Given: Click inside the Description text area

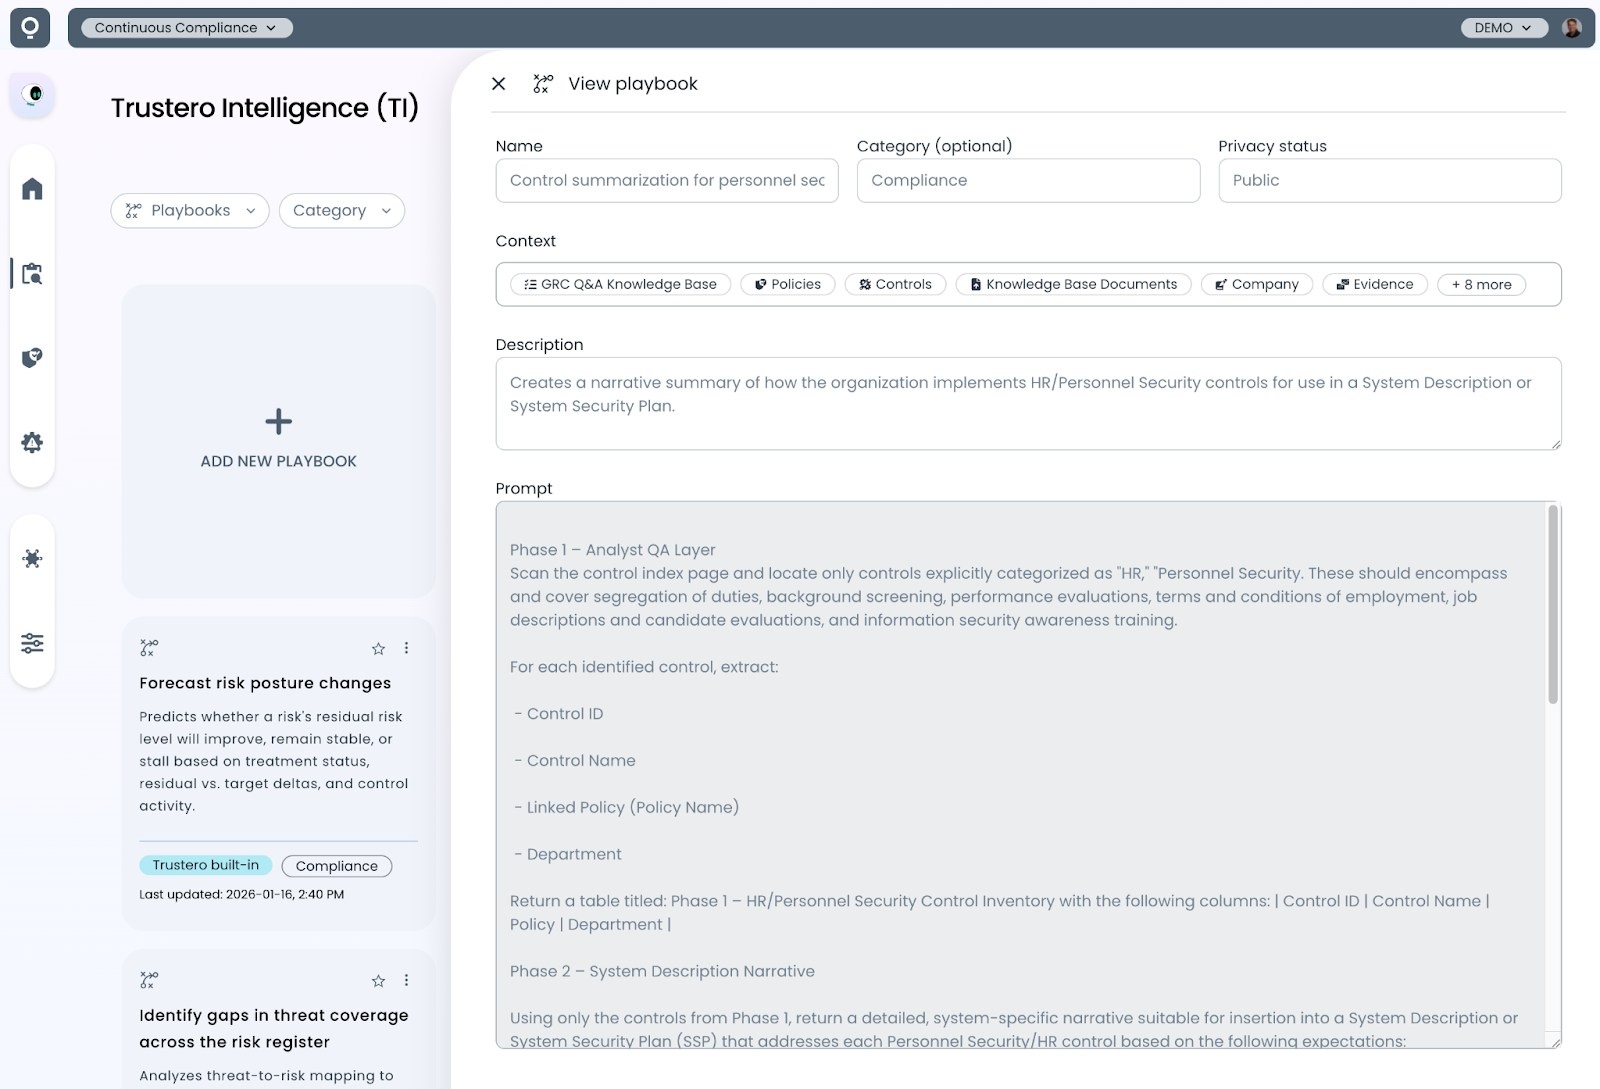Looking at the screenshot, I should pos(1028,403).
